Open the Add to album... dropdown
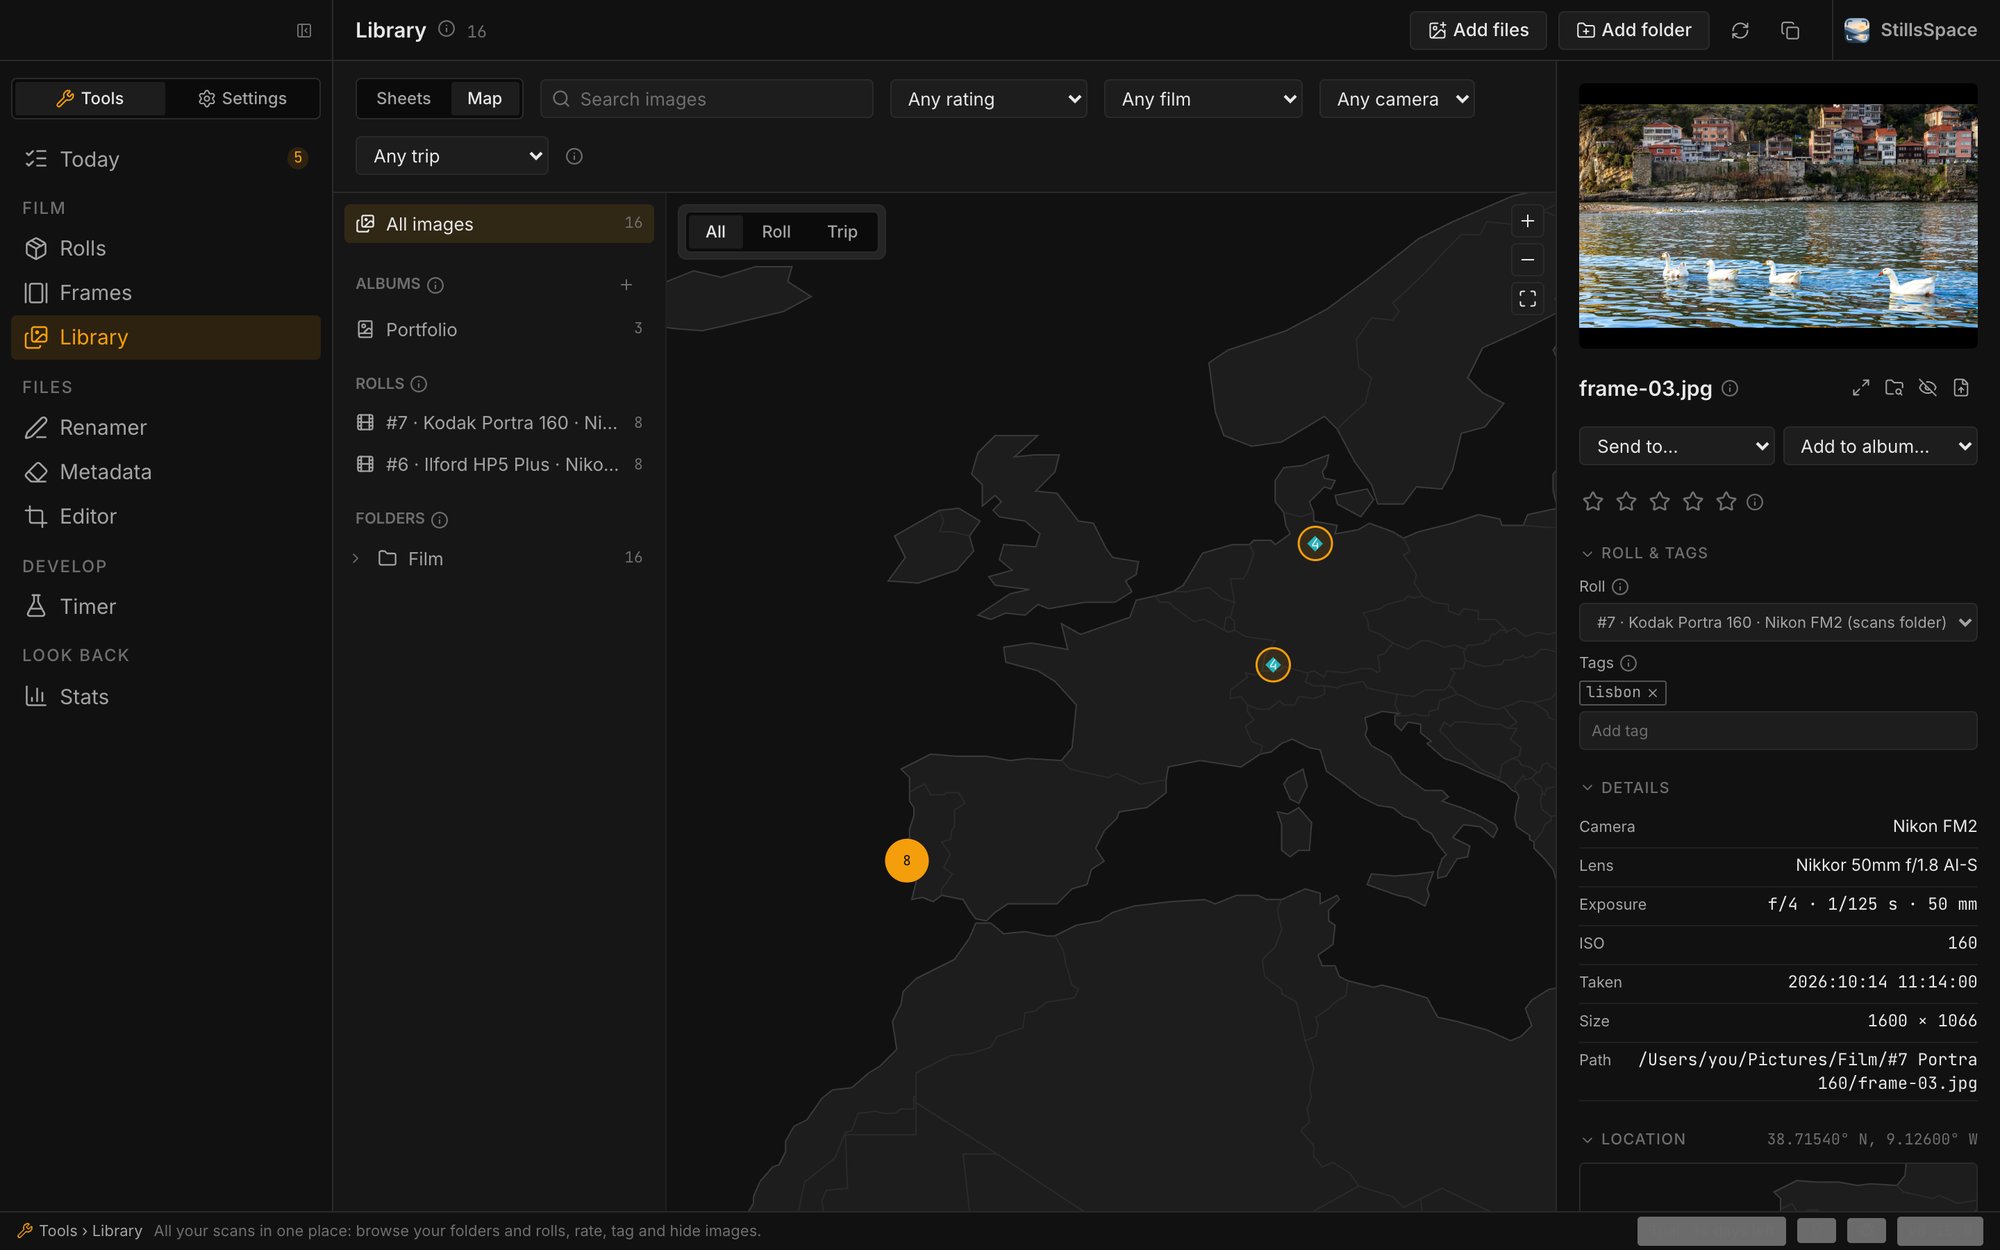This screenshot has height=1250, width=2000. pos(1880,446)
